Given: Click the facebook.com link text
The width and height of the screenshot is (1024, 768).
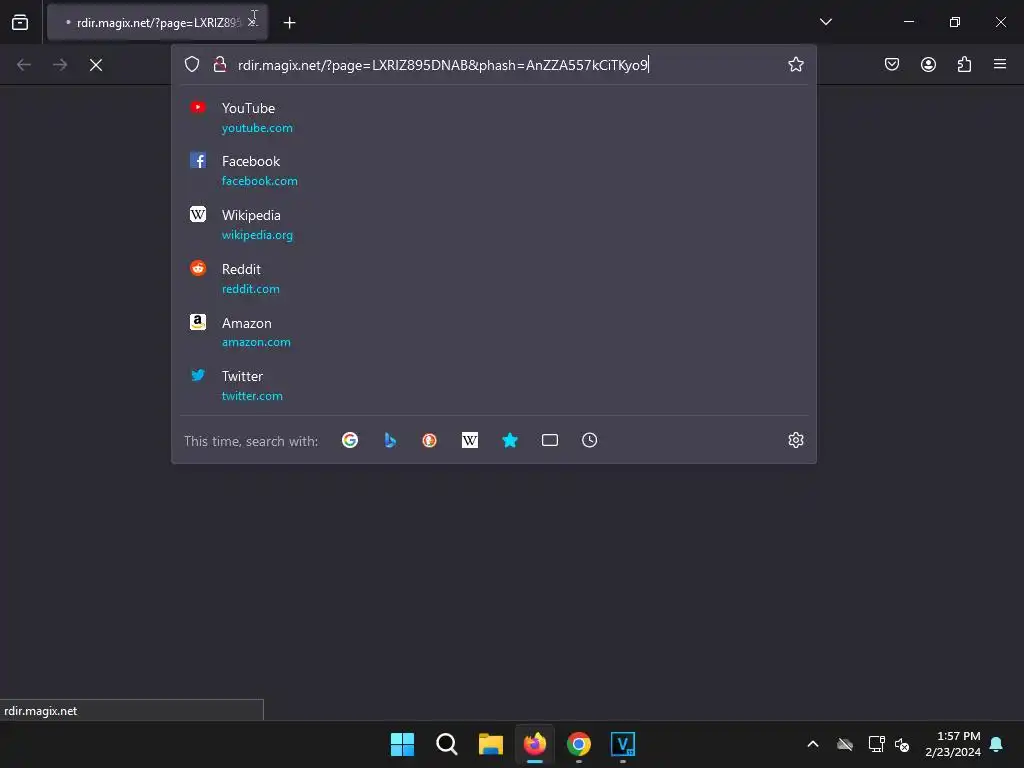Looking at the screenshot, I should (x=259, y=181).
